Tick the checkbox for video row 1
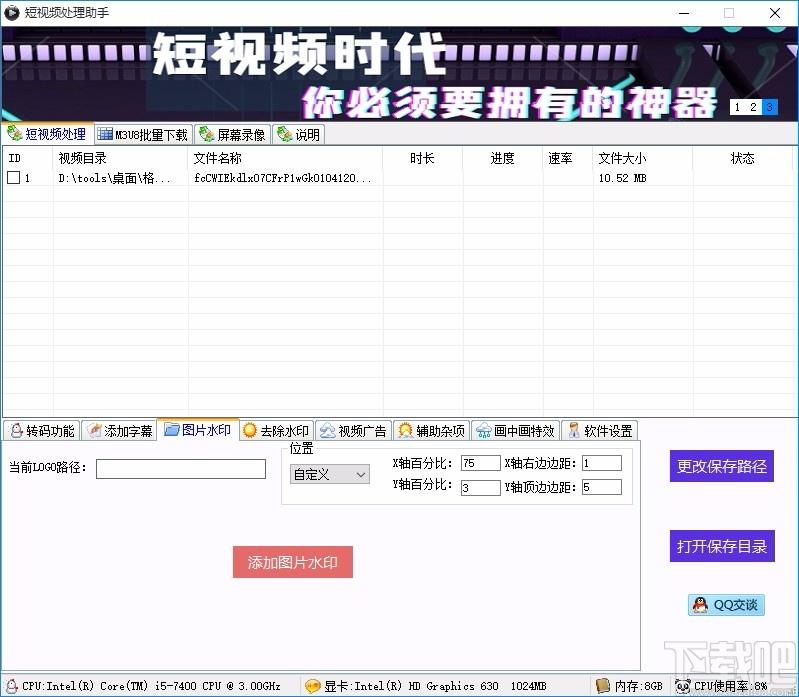This screenshot has height=697, width=799. 14,177
